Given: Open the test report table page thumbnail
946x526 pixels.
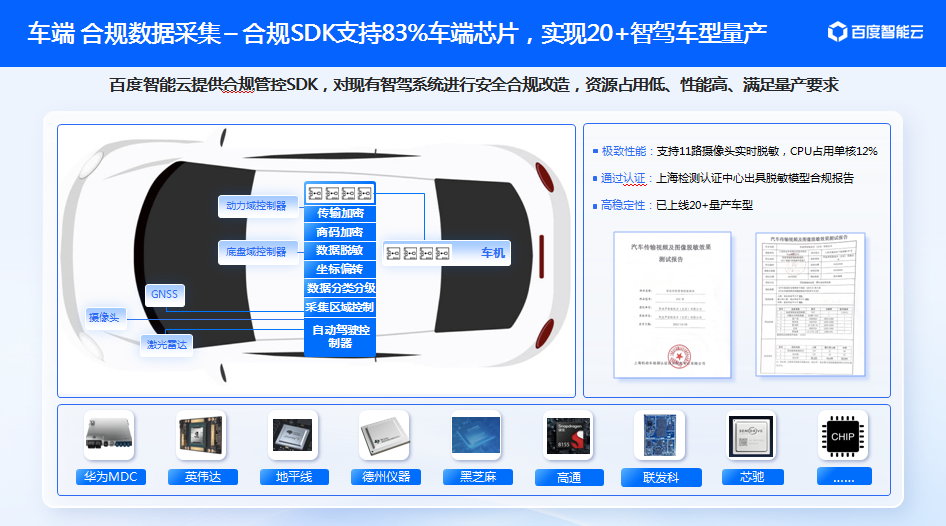Looking at the screenshot, I should [810, 305].
